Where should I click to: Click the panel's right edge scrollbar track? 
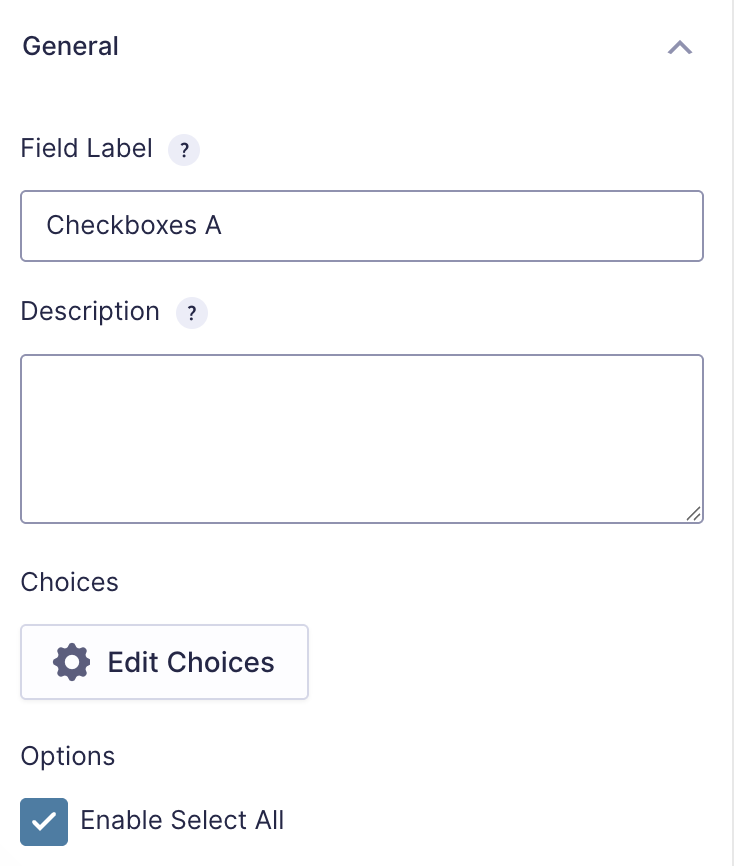point(732,433)
